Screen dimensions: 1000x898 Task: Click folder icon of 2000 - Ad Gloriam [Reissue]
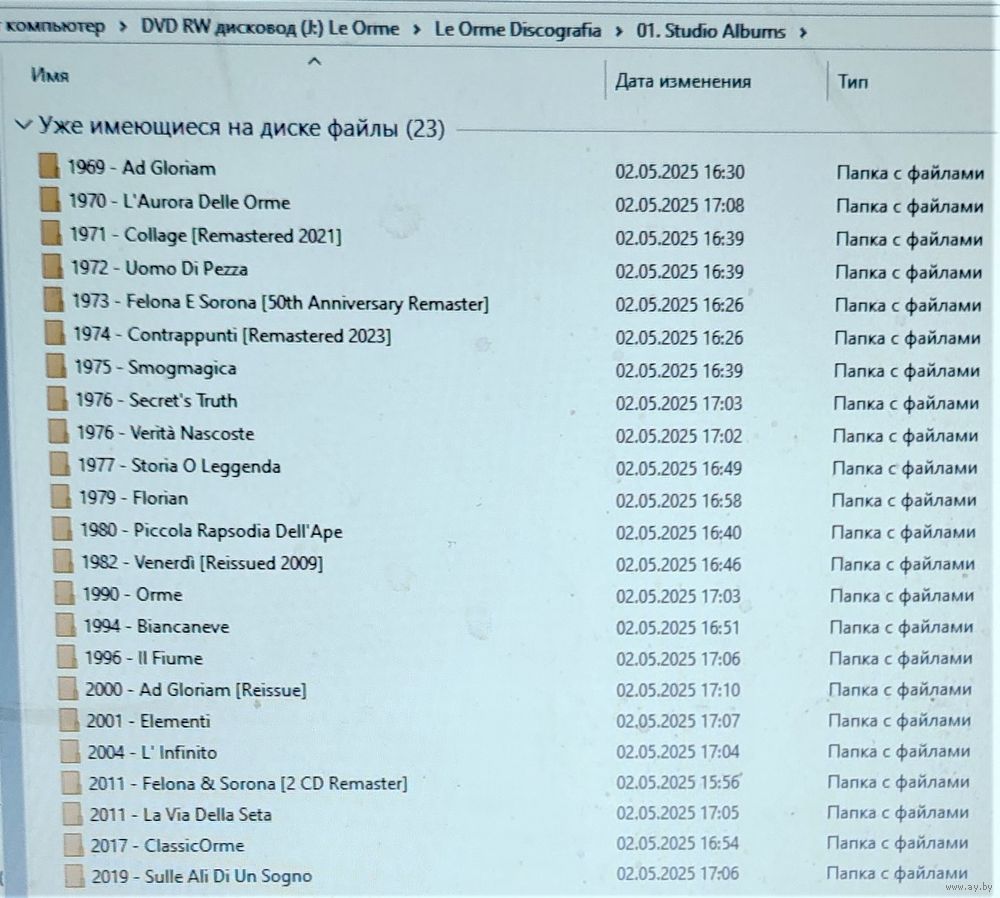tap(68, 688)
